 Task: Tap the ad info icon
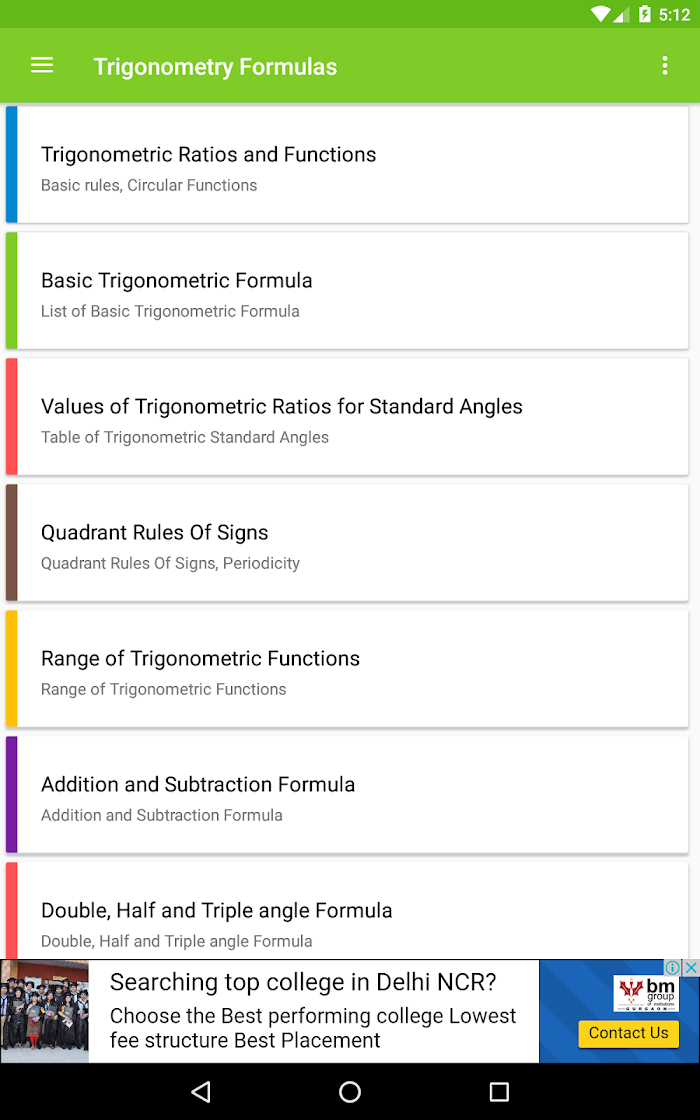click(673, 968)
